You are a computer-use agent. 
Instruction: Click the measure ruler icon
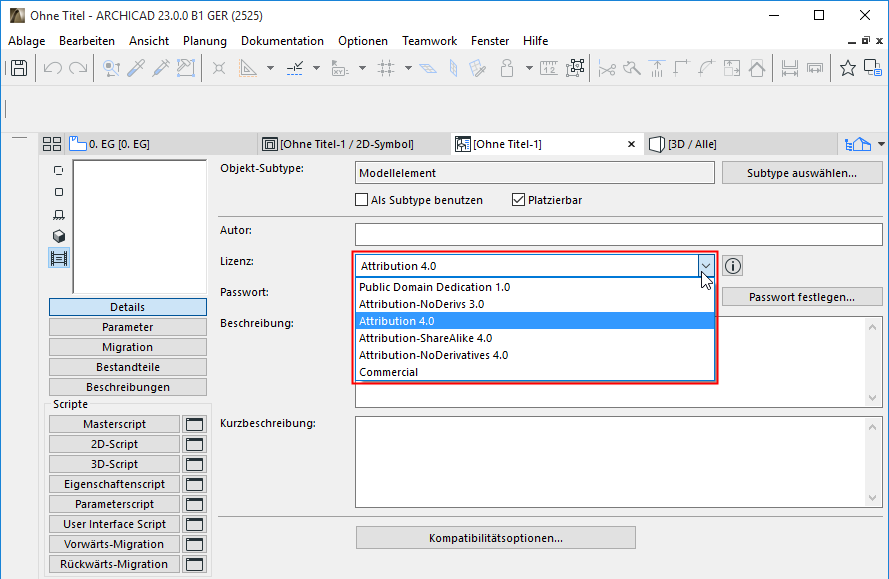click(548, 68)
